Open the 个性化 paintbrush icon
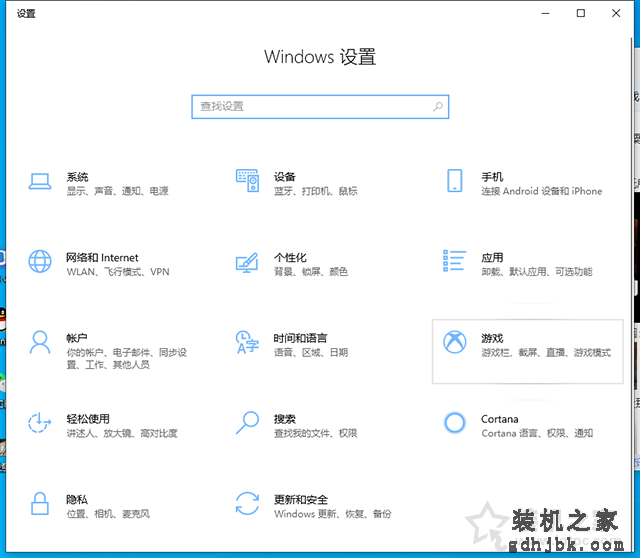This screenshot has height=558, width=640. point(247,263)
